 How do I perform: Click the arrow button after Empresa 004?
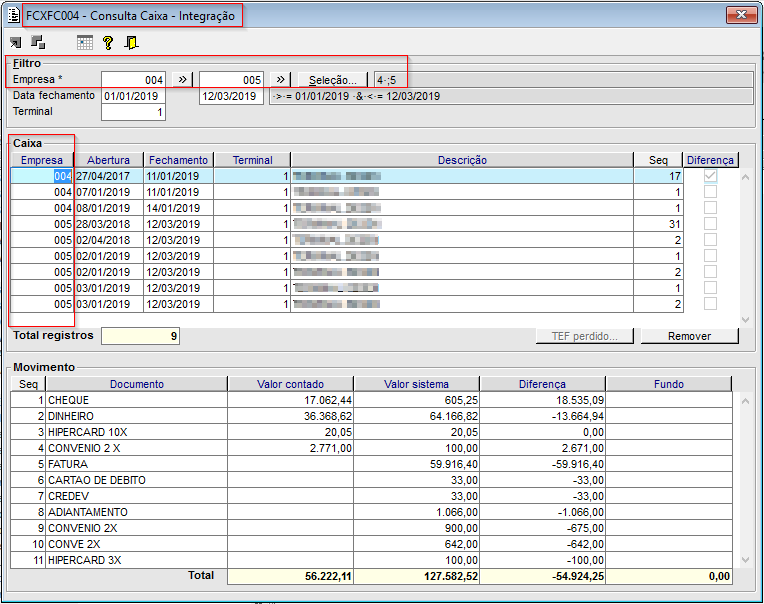[x=182, y=79]
